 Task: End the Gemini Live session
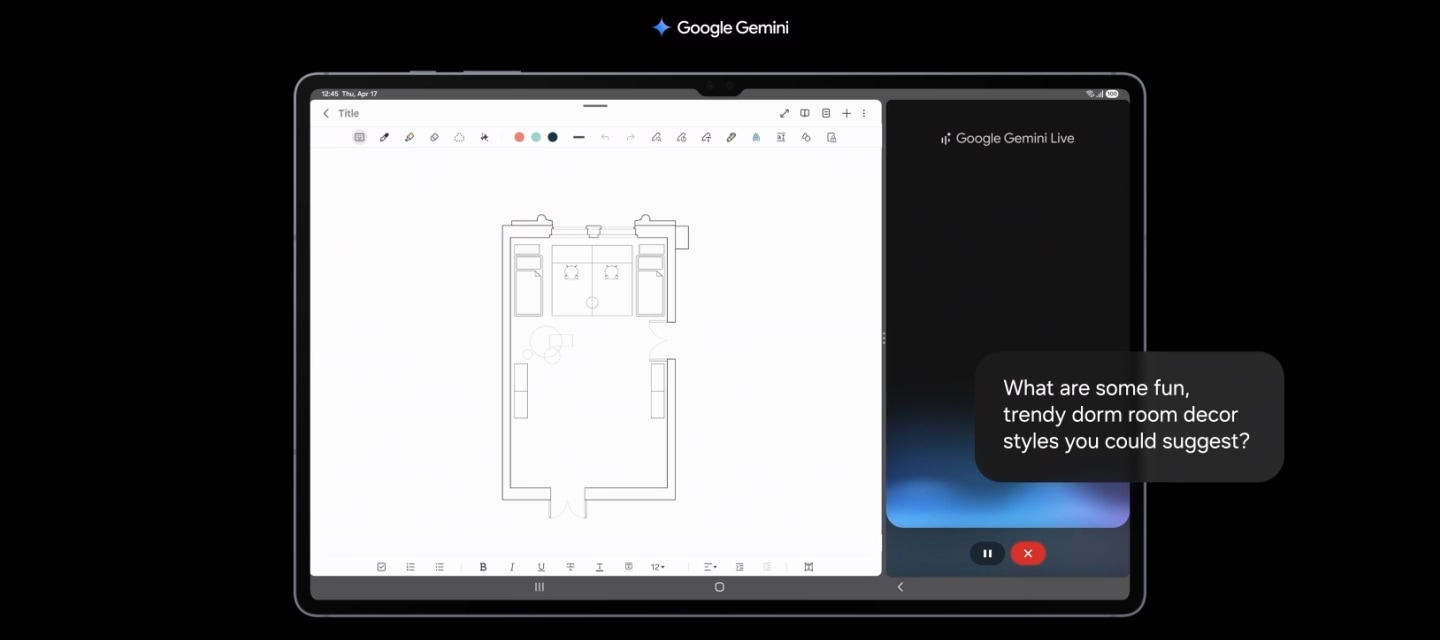pos(1028,553)
